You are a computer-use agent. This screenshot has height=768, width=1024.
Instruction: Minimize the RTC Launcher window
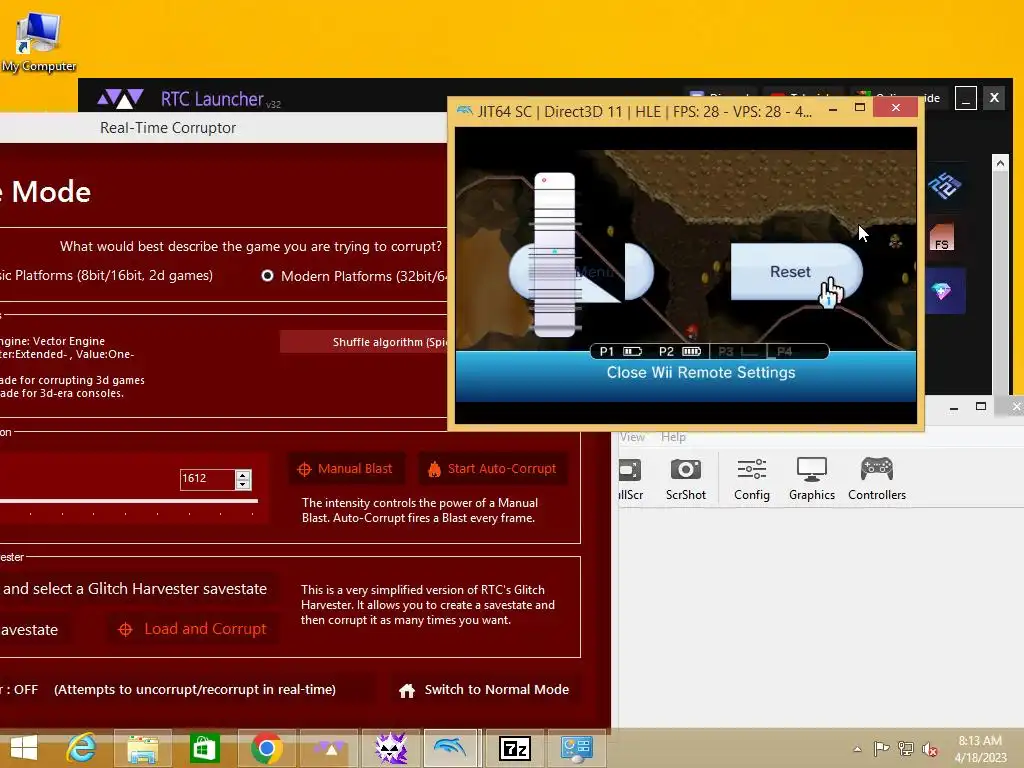point(965,98)
